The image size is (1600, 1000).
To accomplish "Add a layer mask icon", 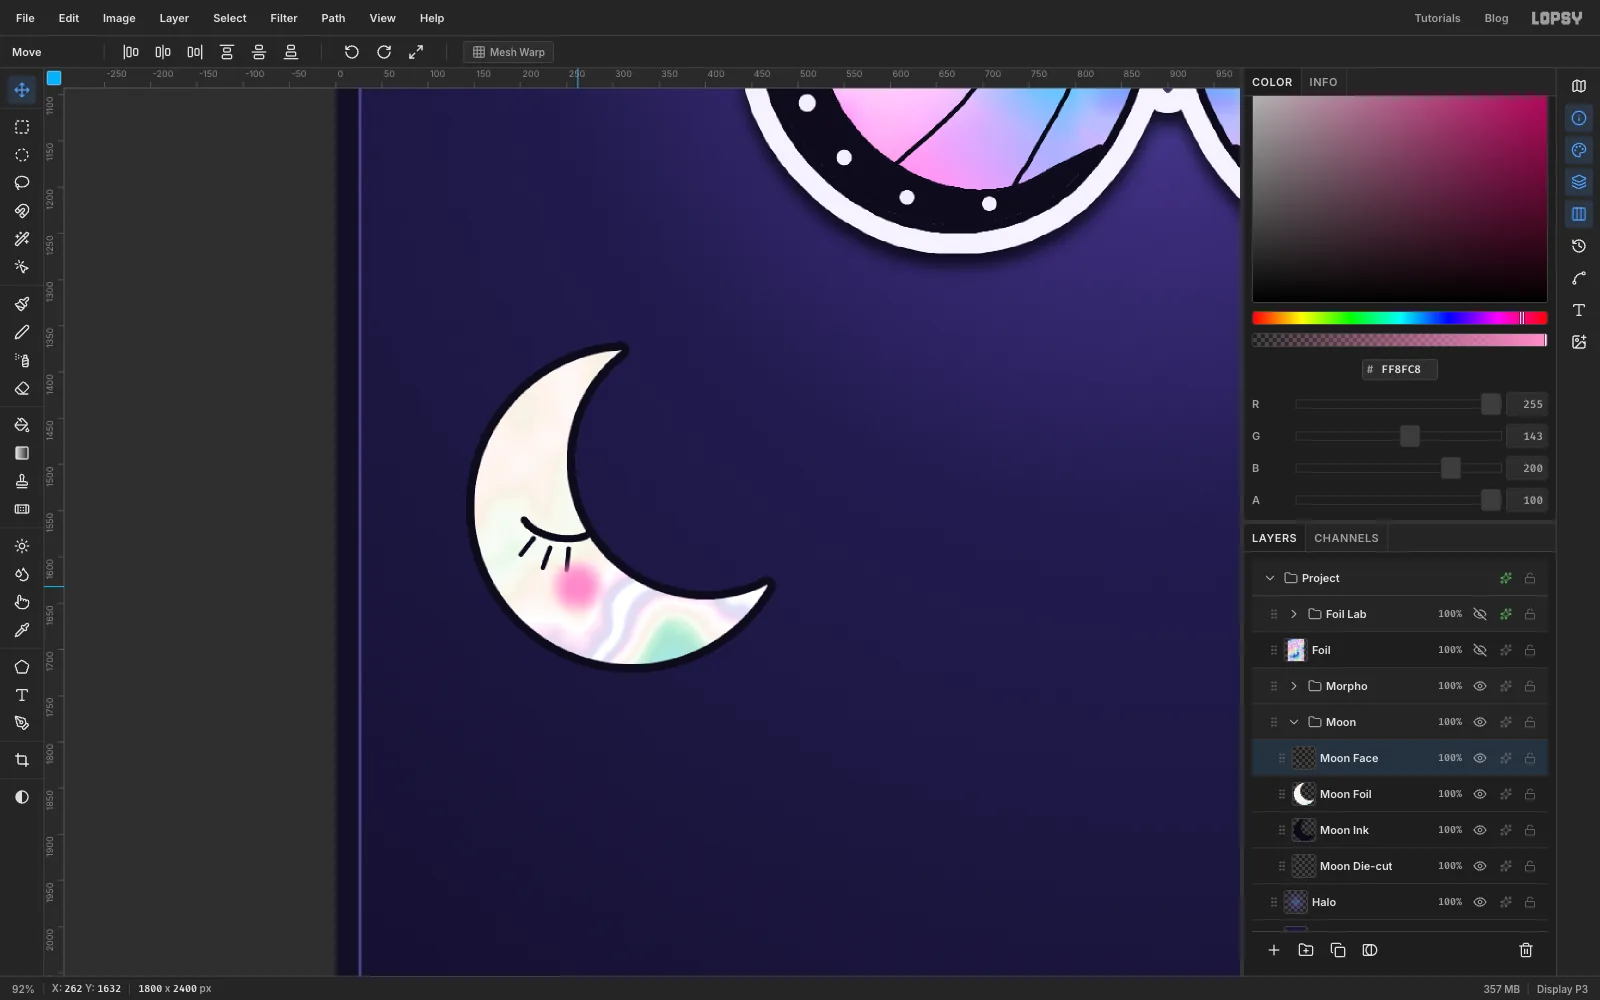I will (1370, 950).
